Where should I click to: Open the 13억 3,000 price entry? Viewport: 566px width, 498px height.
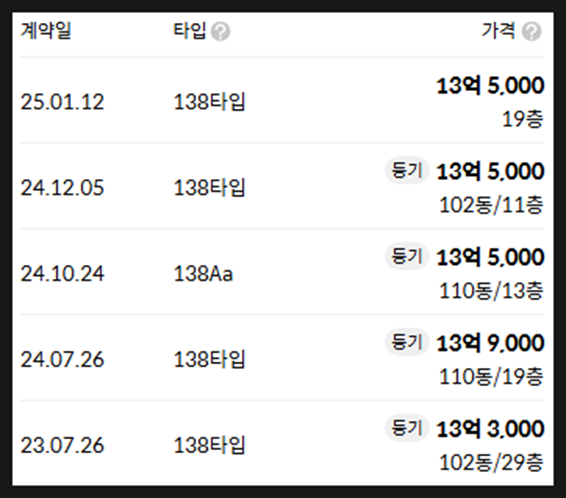click(490, 429)
